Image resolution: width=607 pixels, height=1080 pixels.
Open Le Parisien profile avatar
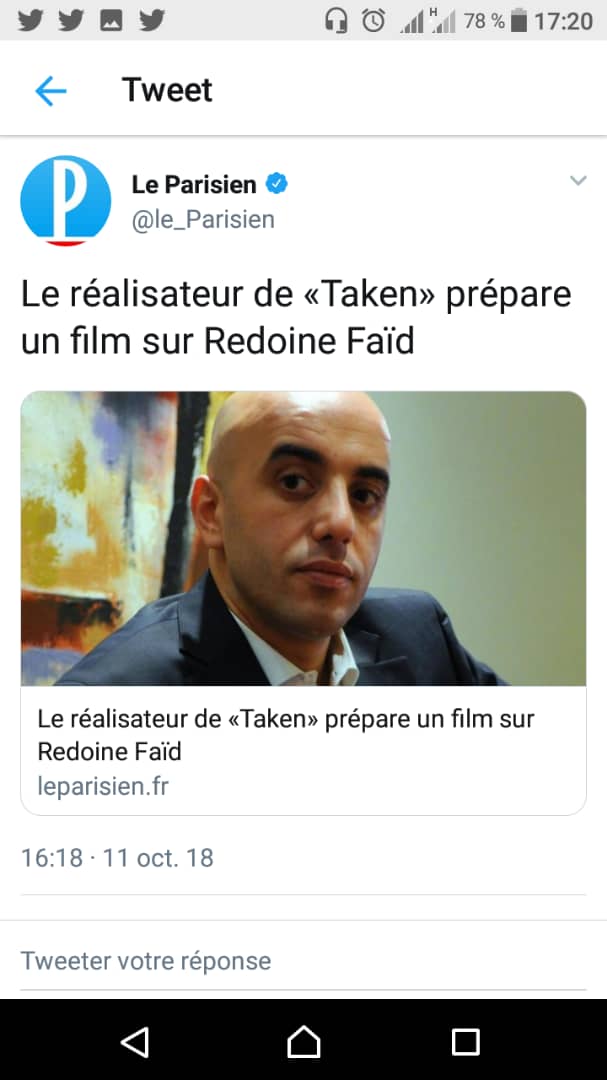pyautogui.click(x=65, y=201)
